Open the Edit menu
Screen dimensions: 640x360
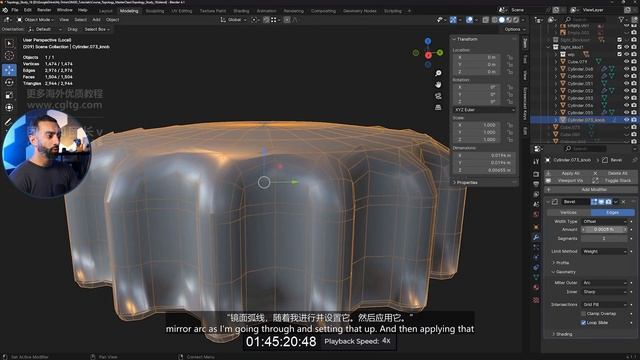click(27, 10)
